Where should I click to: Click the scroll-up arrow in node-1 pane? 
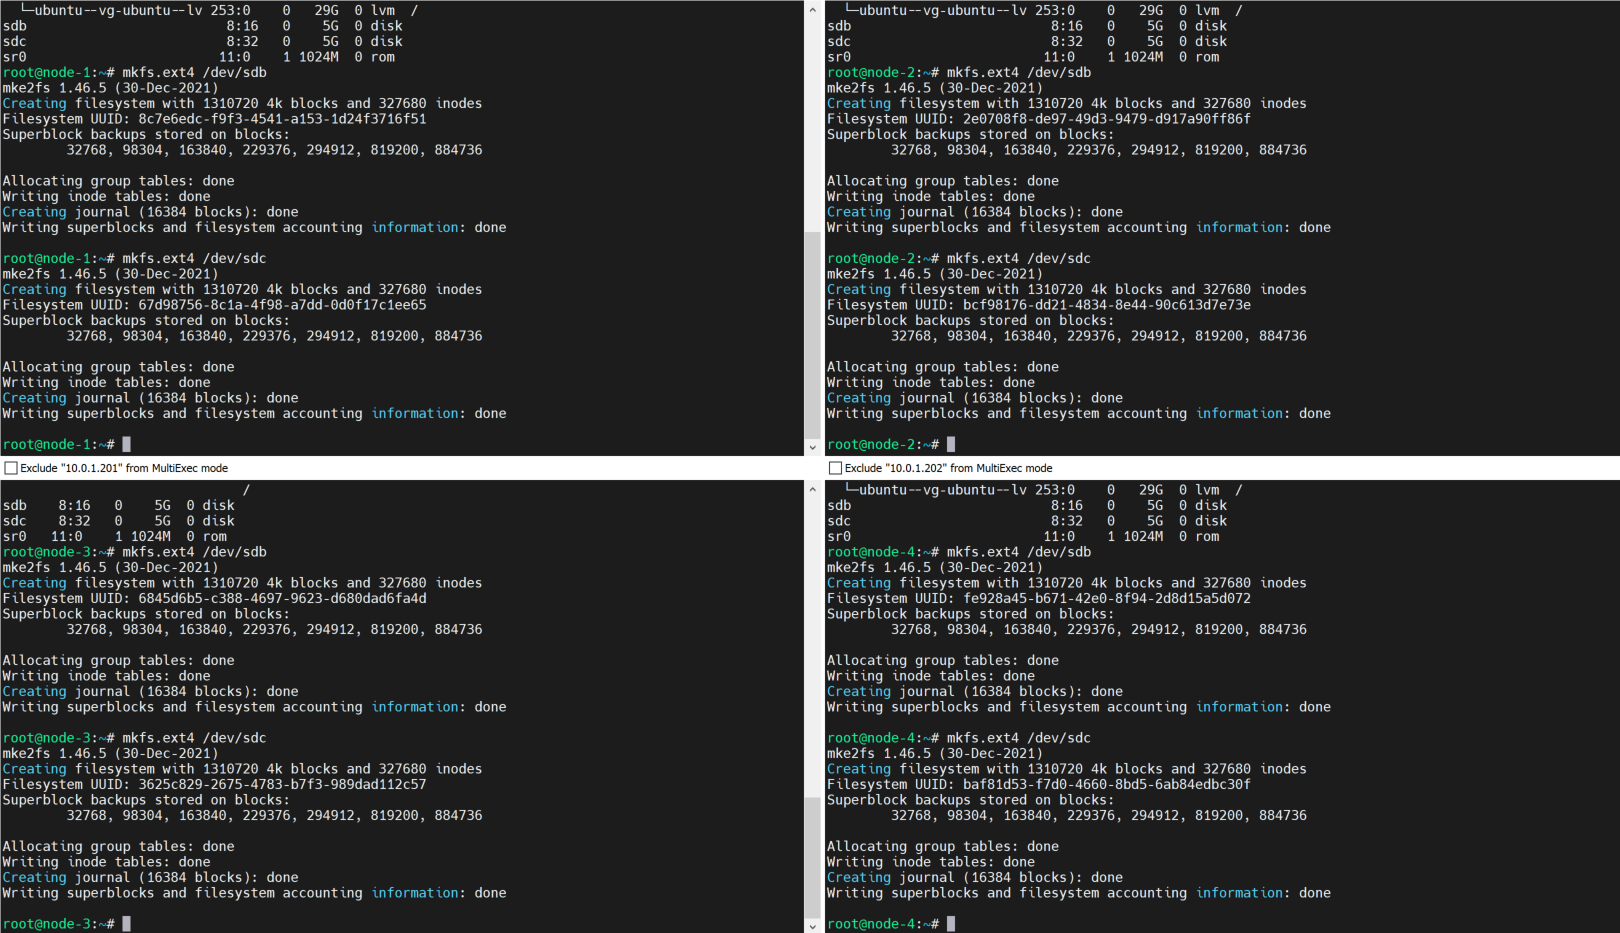(812, 9)
